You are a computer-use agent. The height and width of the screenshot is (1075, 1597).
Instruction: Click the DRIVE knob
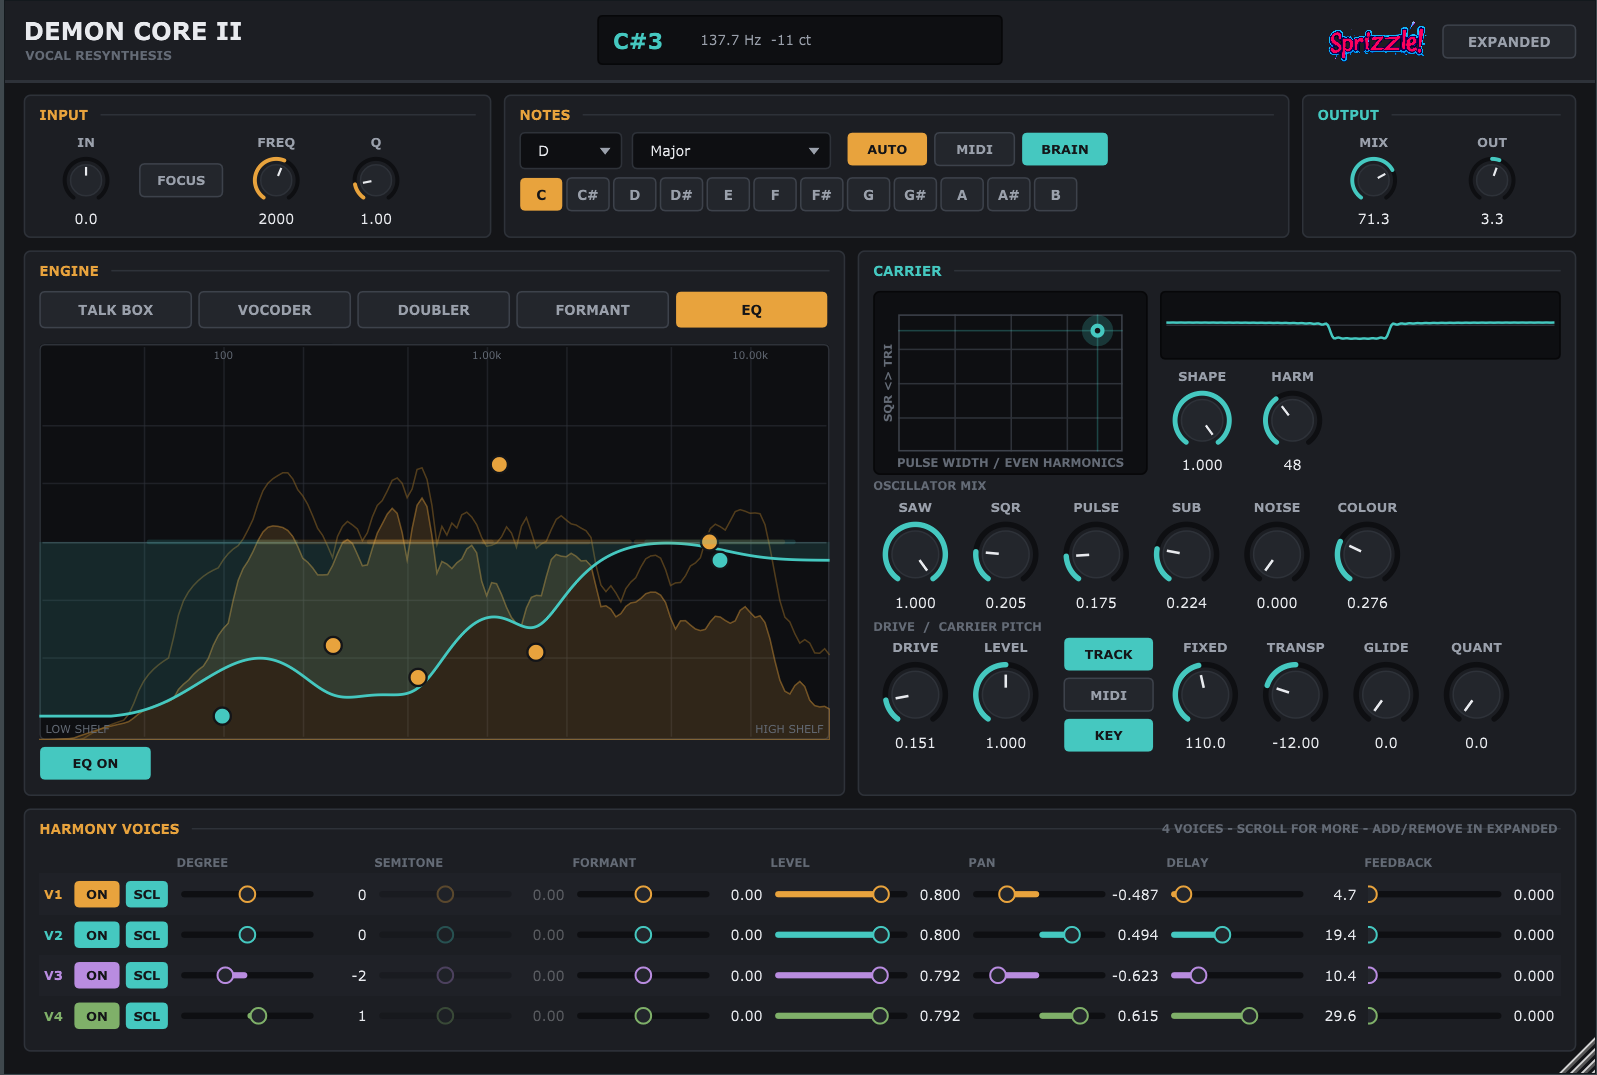(x=915, y=694)
